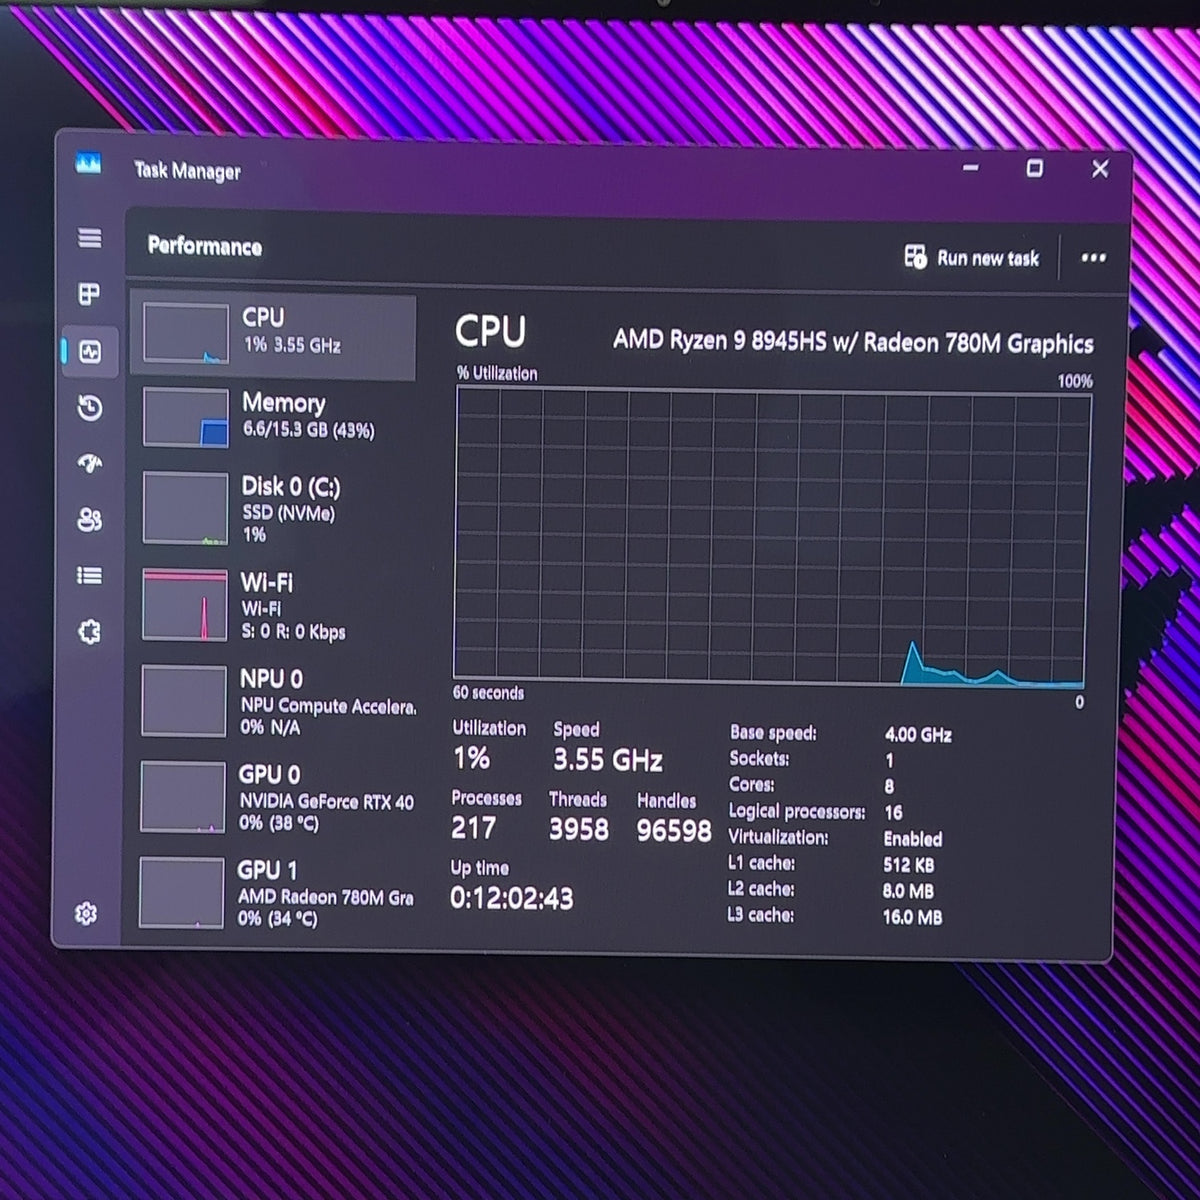Select the Performance page icon
Screen dimensions: 1200x1200
point(90,352)
